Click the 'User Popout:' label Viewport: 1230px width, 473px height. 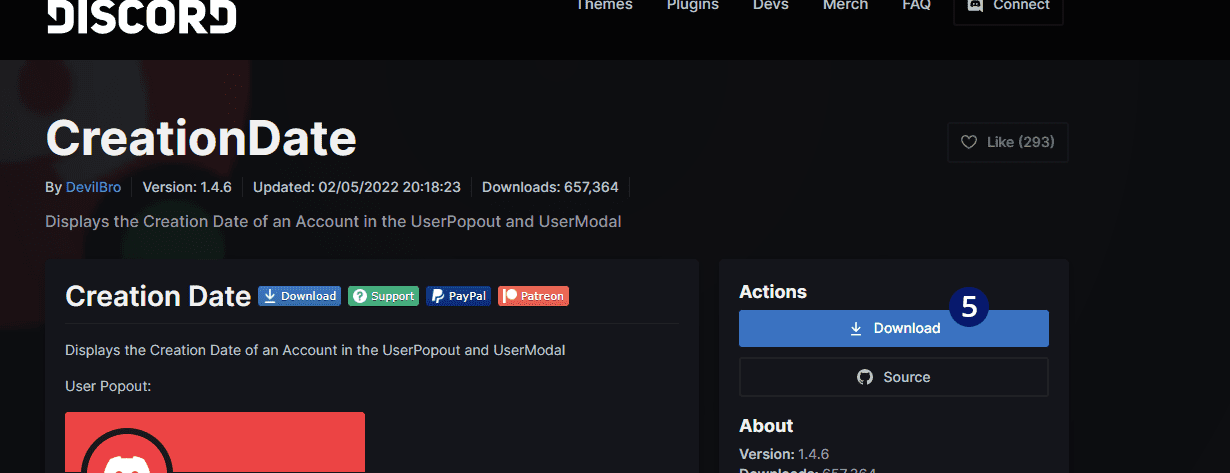pyautogui.click(x=108, y=385)
